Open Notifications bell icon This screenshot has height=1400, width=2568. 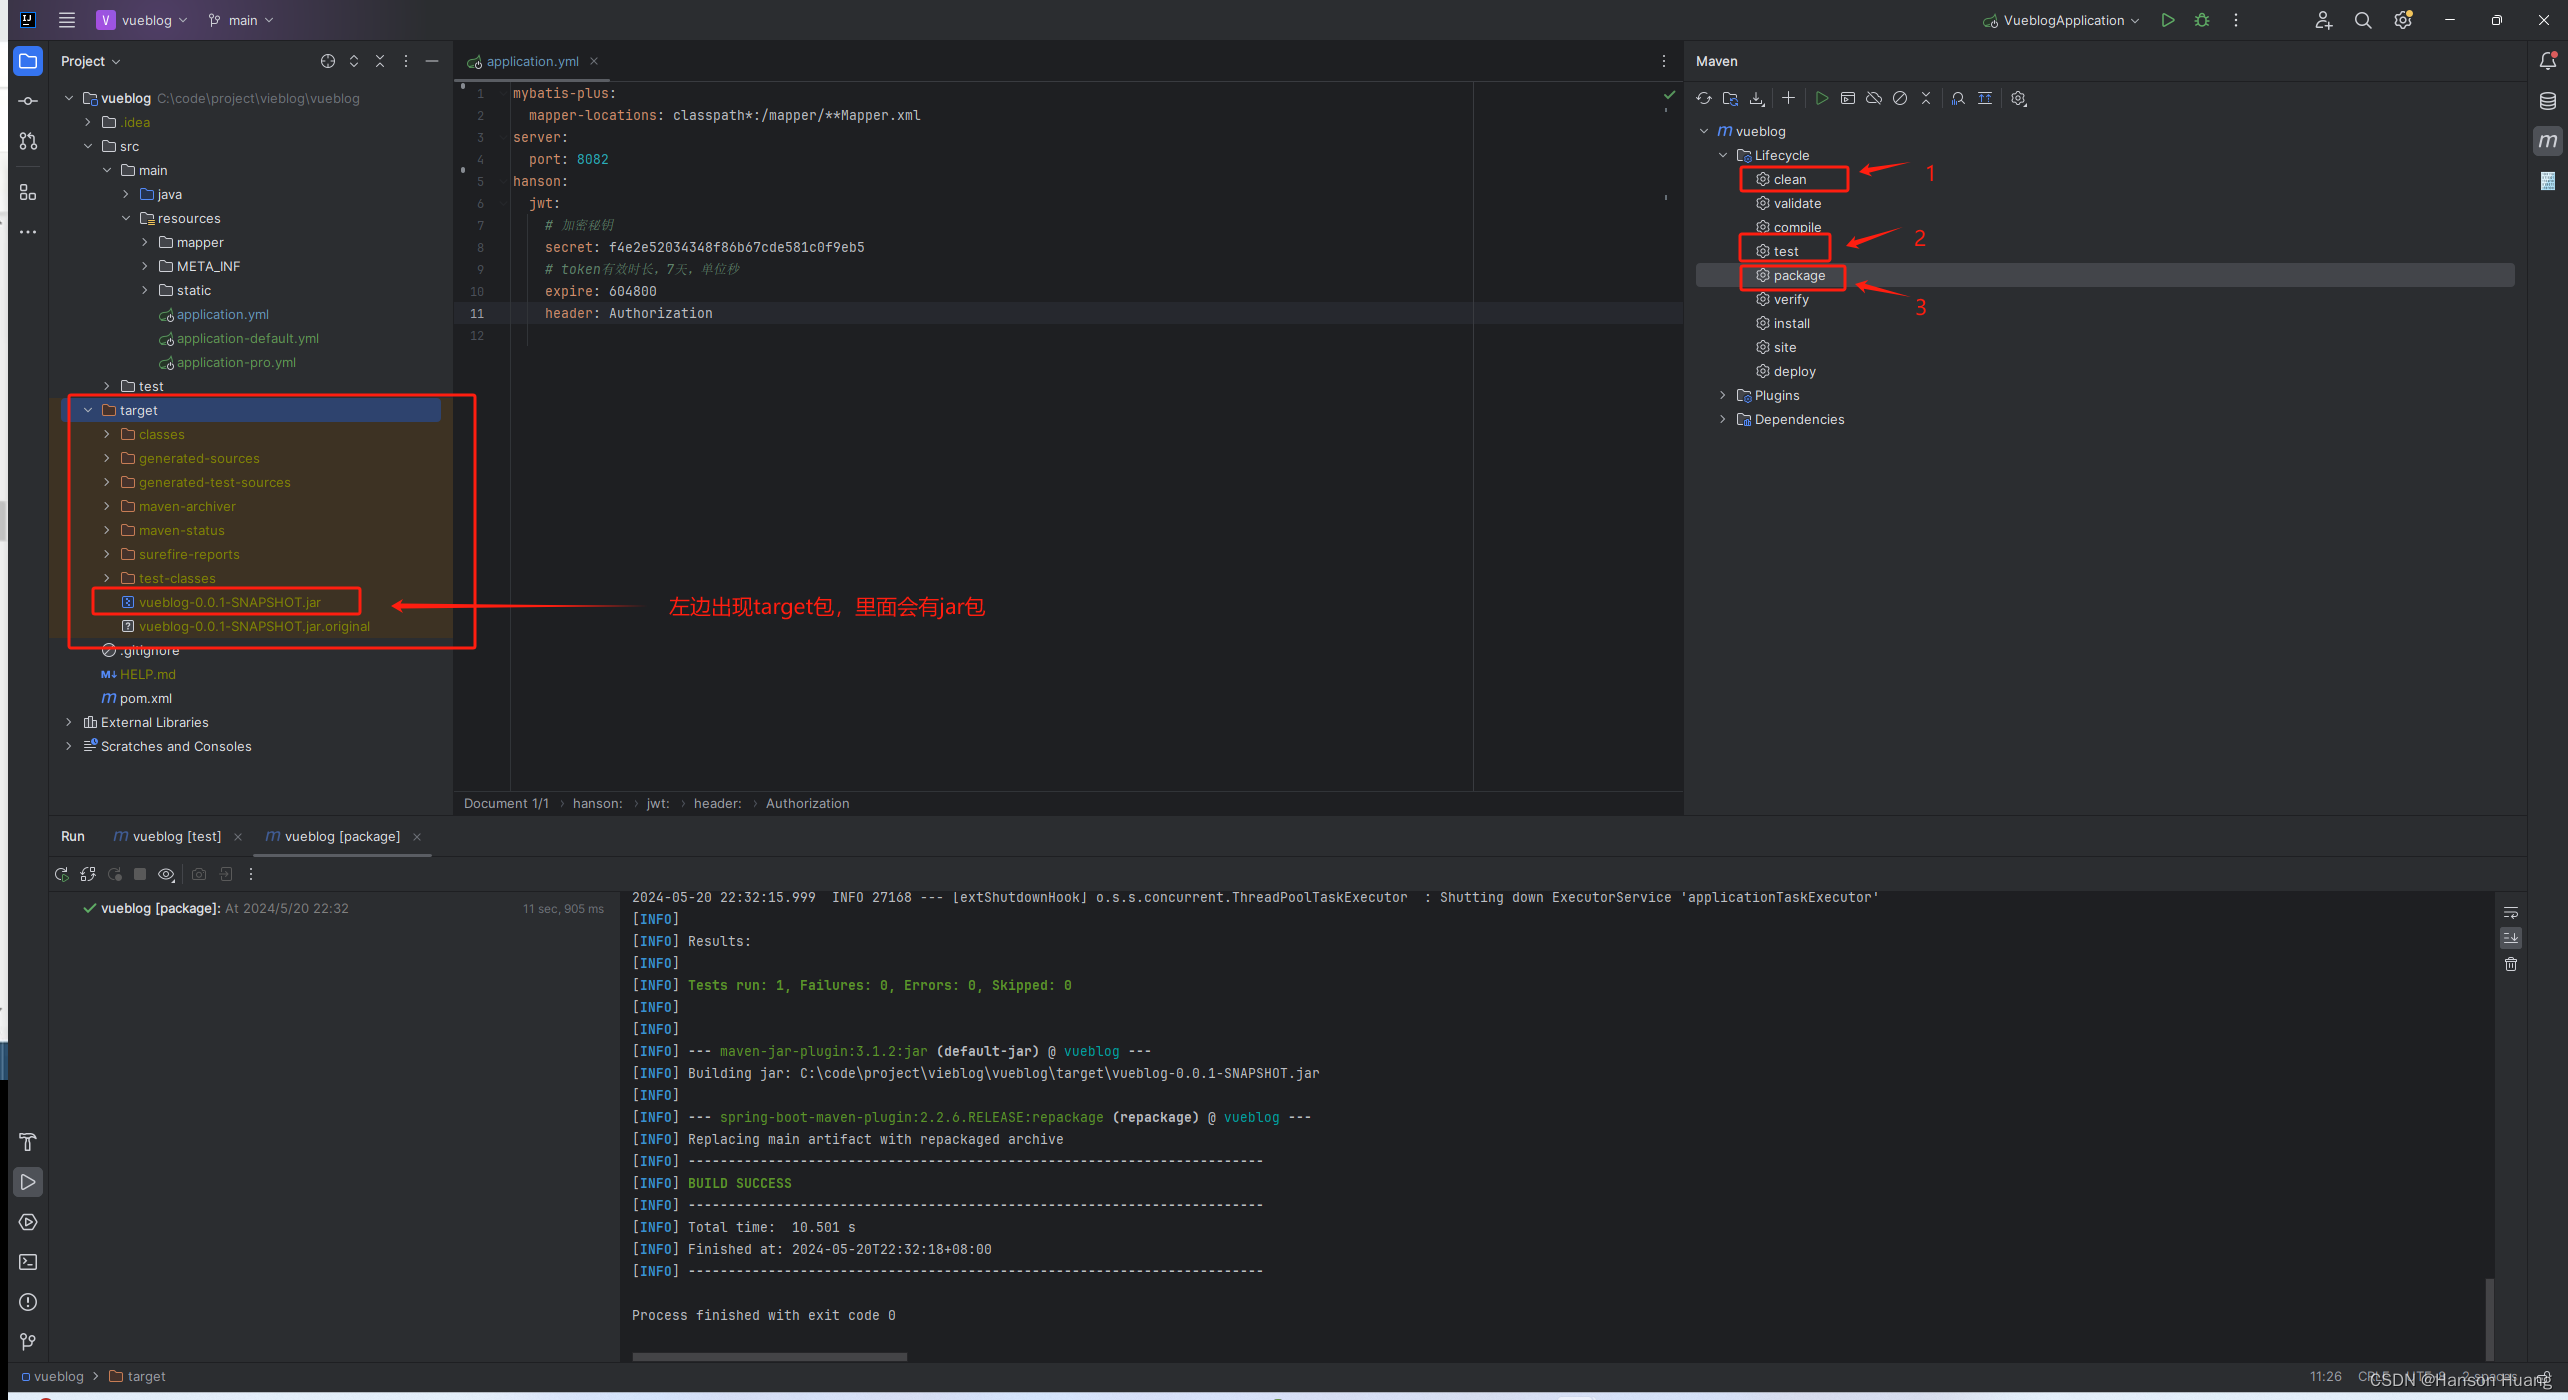pos(2548,61)
